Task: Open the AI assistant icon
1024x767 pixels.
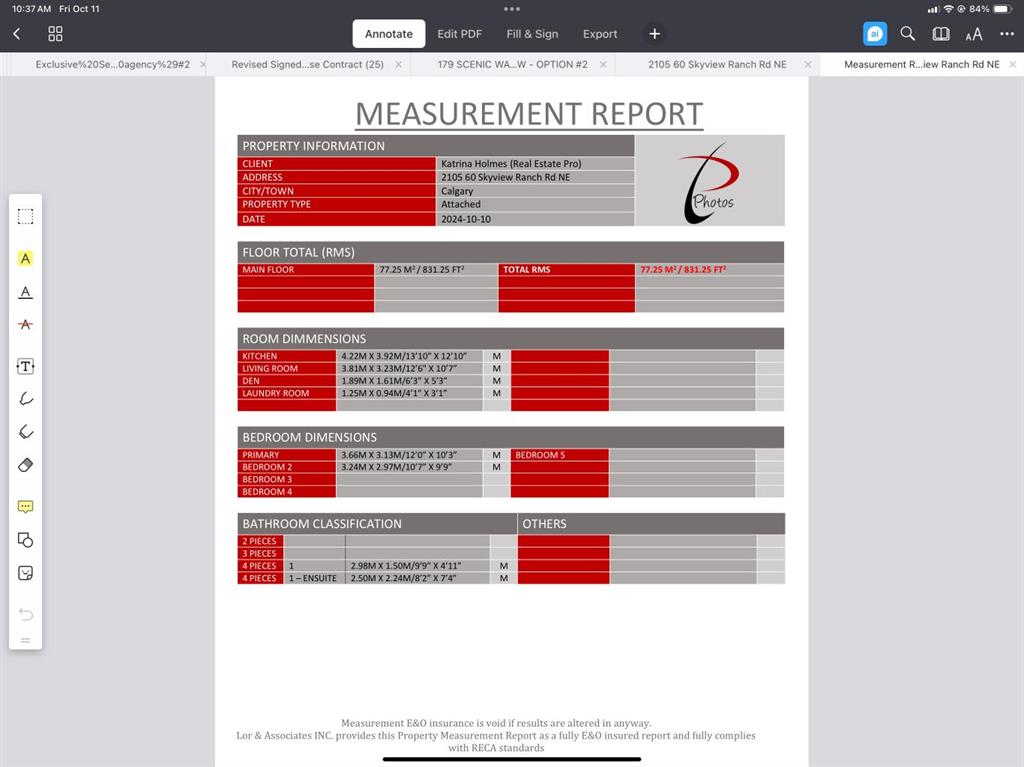Action: pos(875,34)
